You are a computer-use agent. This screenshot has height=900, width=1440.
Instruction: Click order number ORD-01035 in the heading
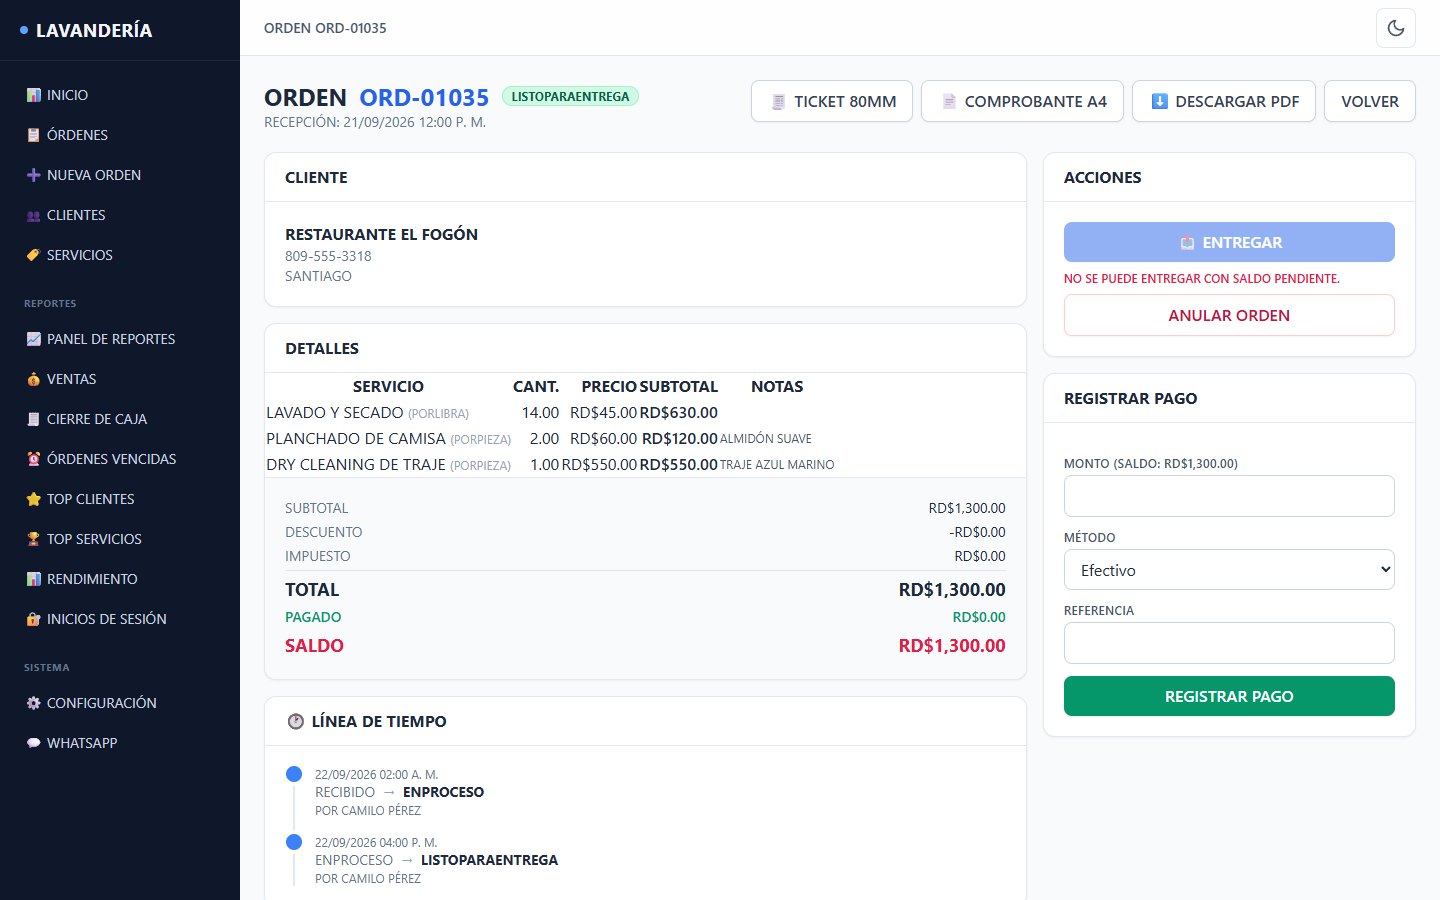(x=424, y=97)
